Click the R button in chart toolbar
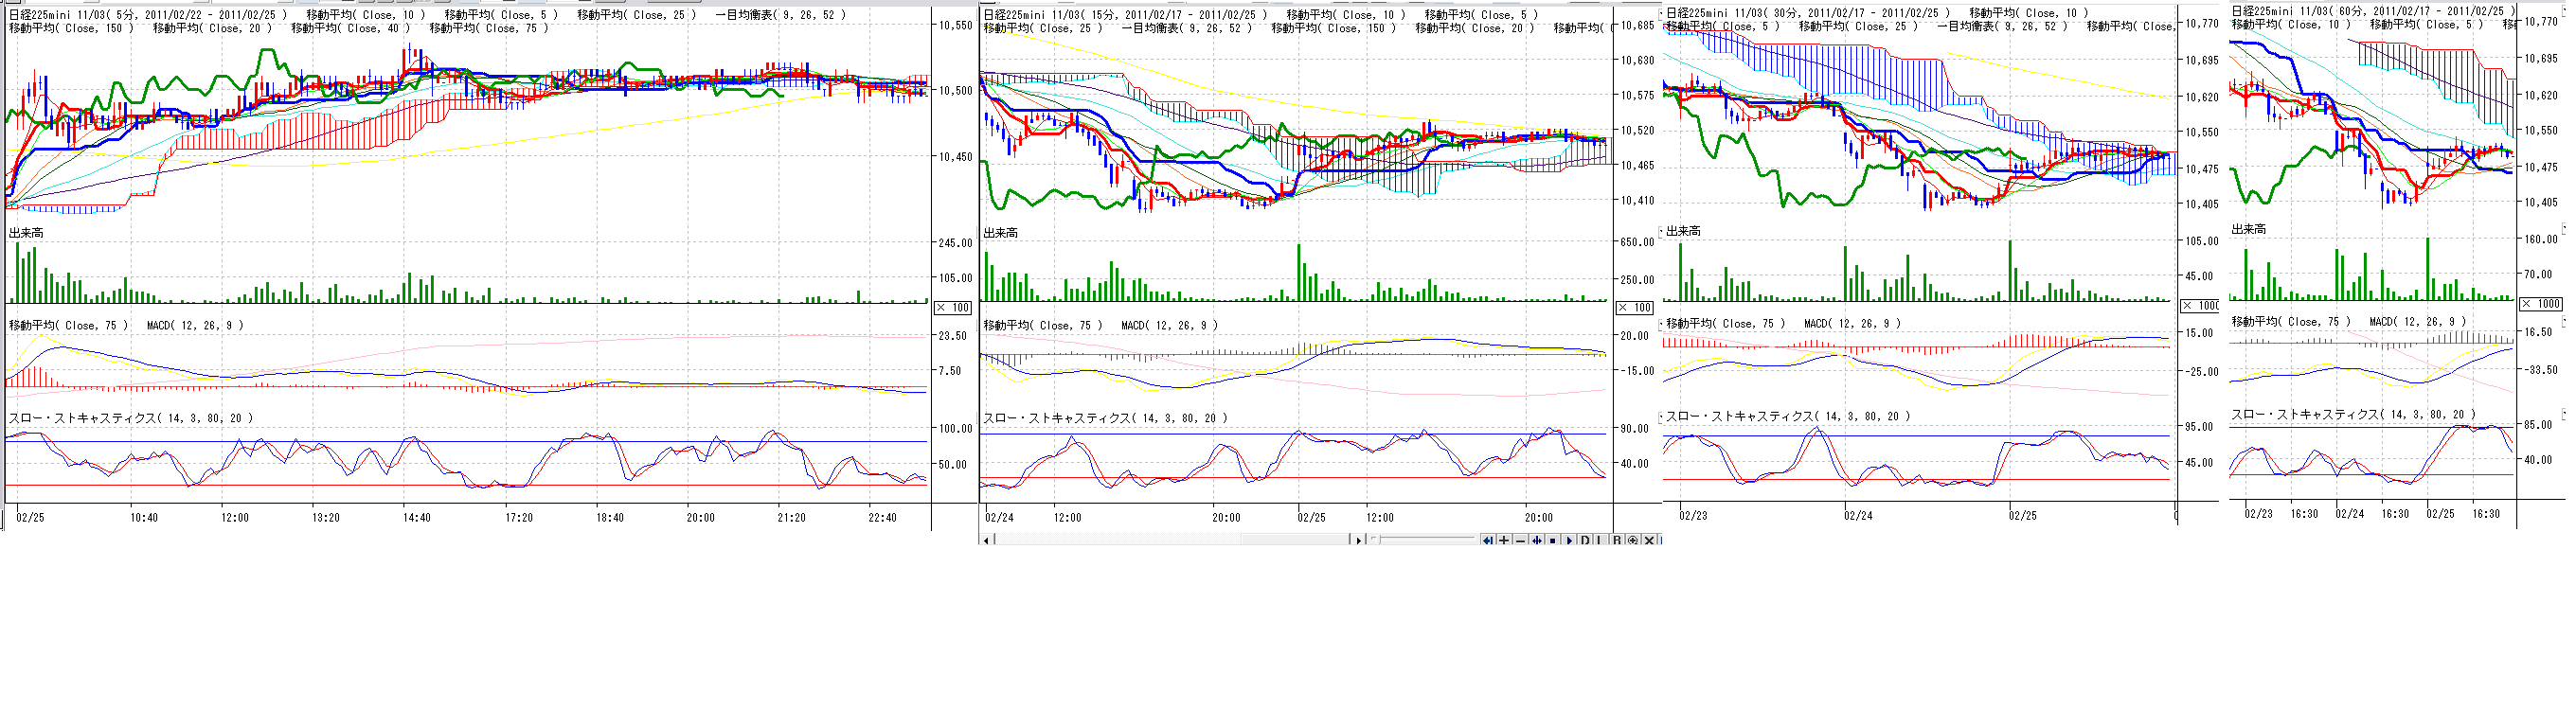 pyautogui.click(x=1617, y=541)
